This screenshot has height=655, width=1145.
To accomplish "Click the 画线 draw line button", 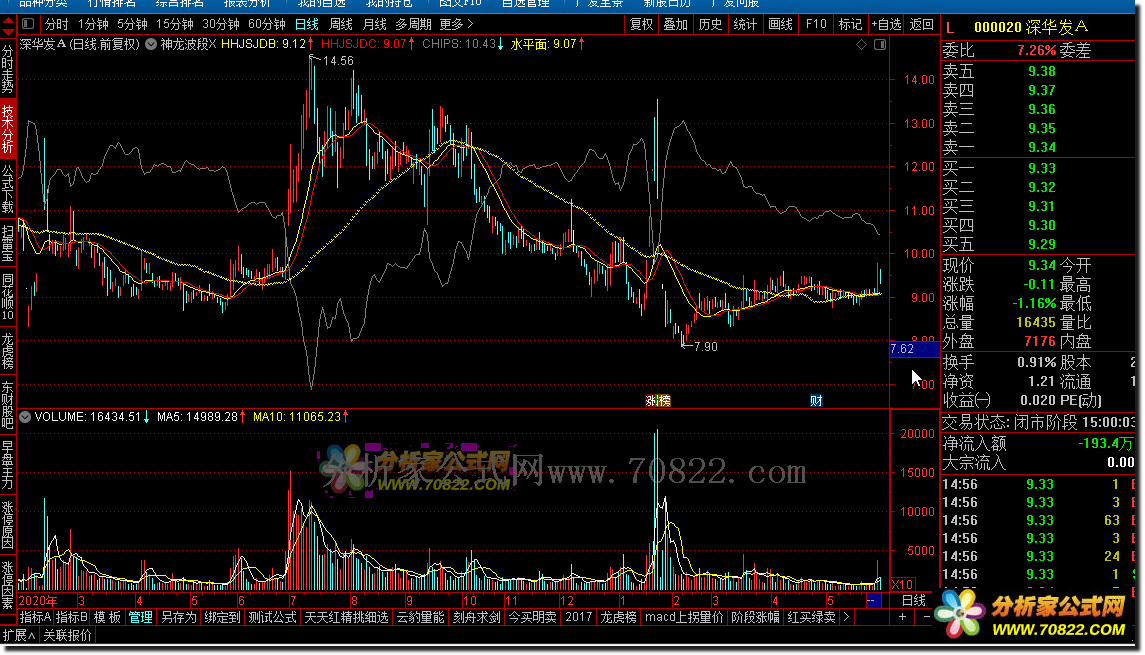I will pos(781,24).
